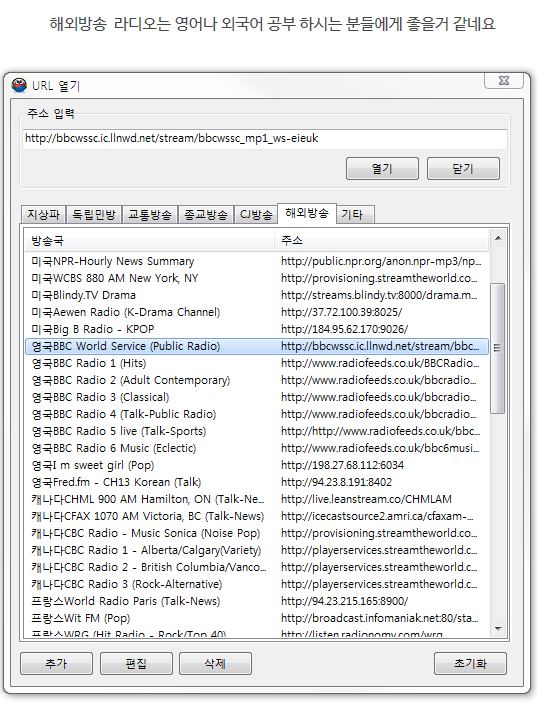Select 미국NPR-Hourly News Summary row
This screenshot has width=545, height=708.
257,261
